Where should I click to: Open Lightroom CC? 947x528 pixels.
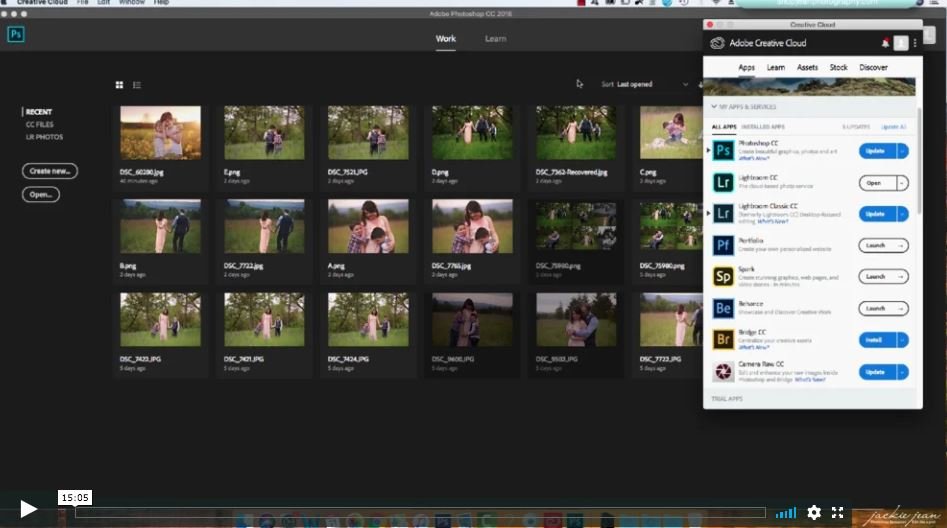pyautogui.click(x=877, y=183)
